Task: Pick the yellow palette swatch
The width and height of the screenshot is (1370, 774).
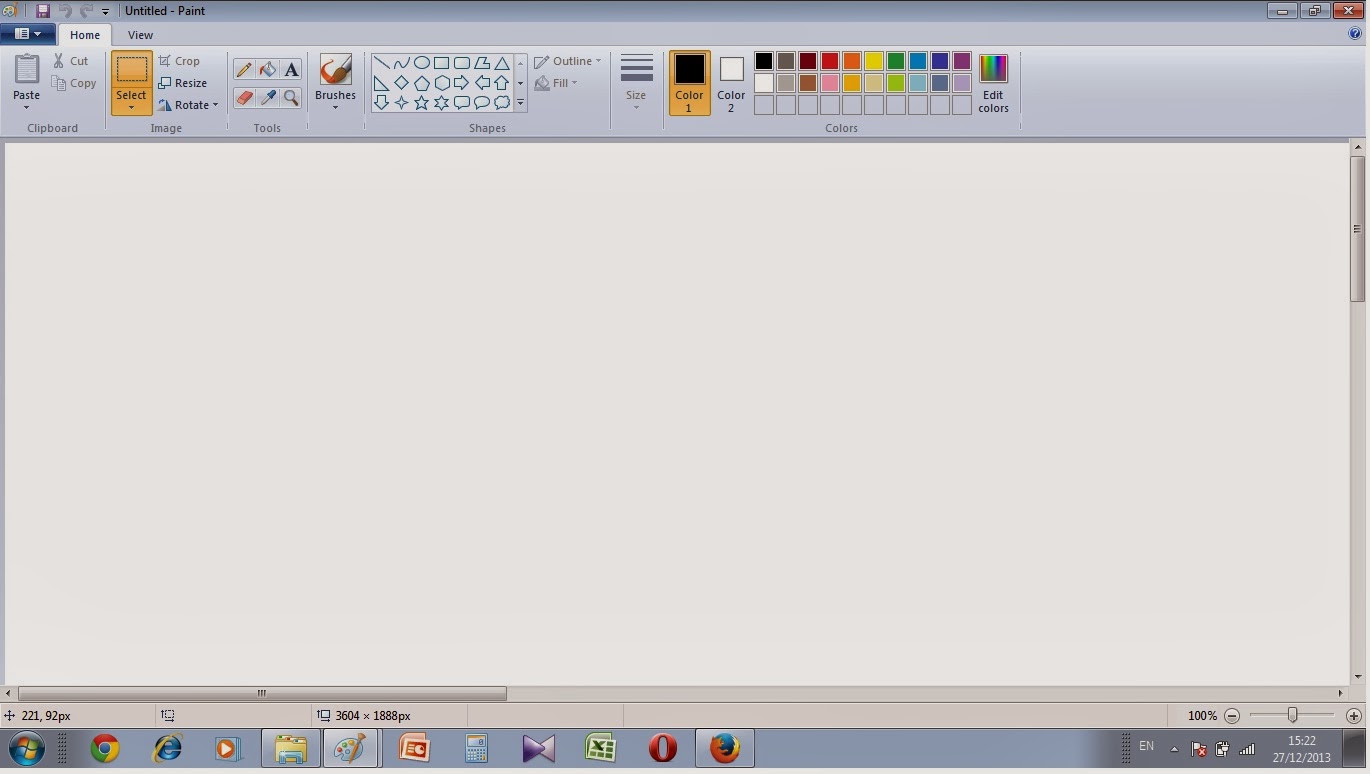Action: [x=874, y=61]
